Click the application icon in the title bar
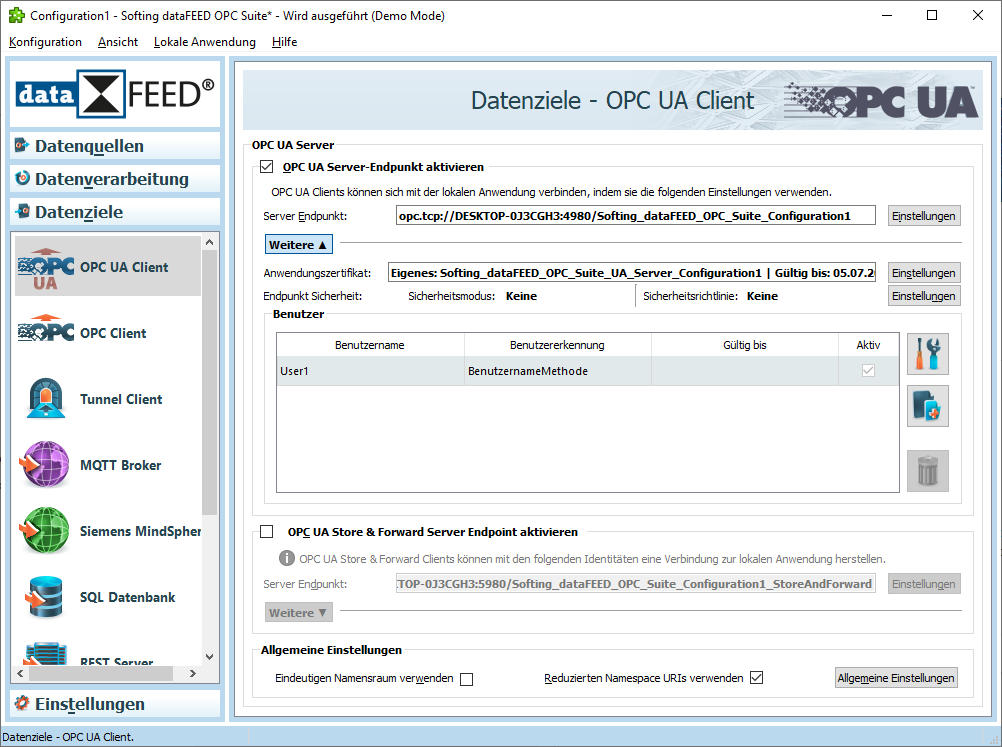 click(17, 15)
